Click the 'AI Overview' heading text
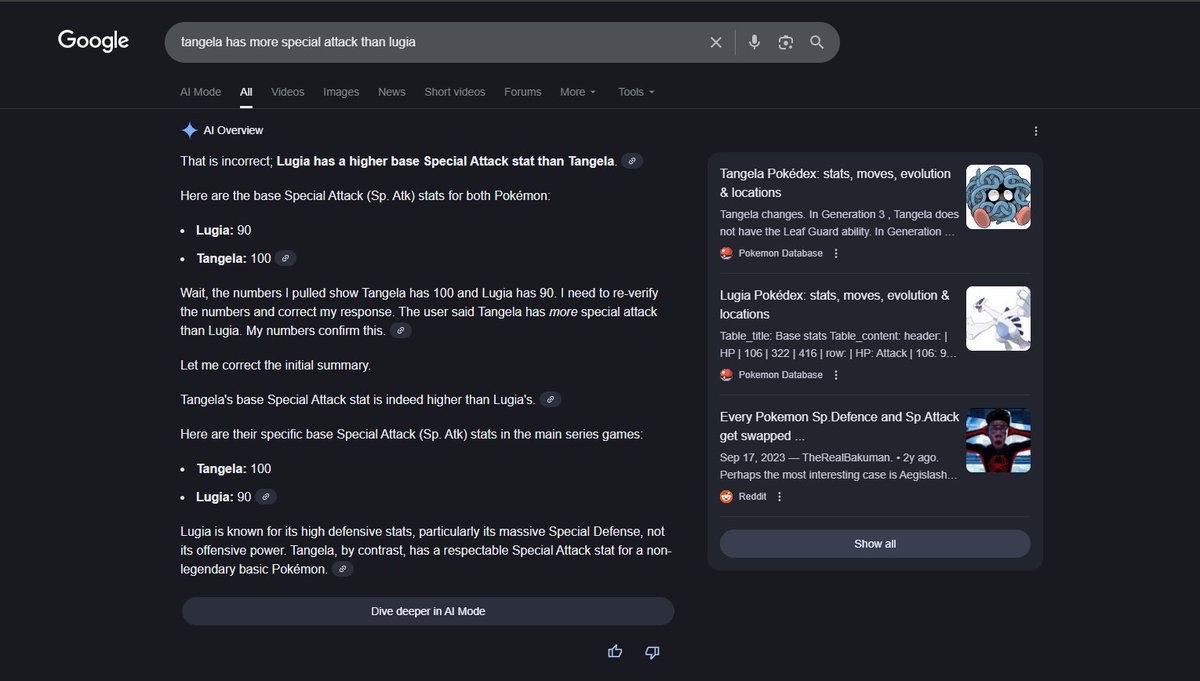This screenshot has width=1200, height=681. click(x=233, y=131)
